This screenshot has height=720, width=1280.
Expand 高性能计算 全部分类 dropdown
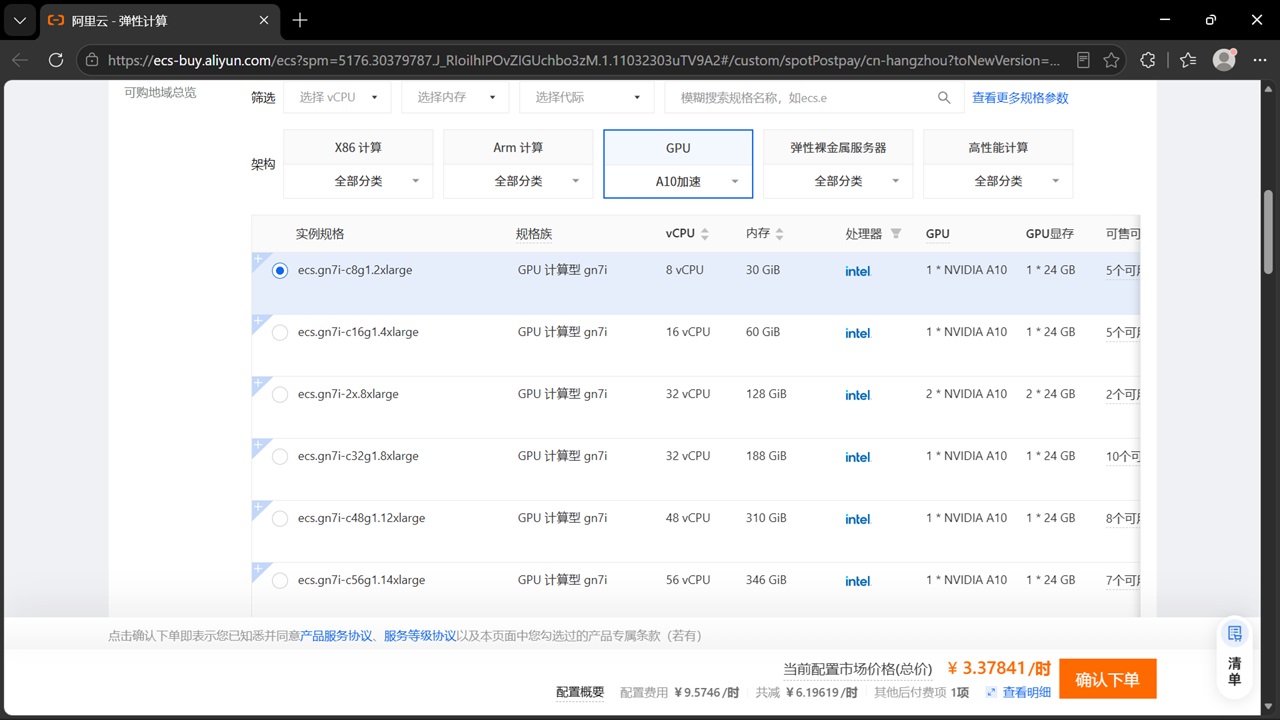[x=998, y=181]
